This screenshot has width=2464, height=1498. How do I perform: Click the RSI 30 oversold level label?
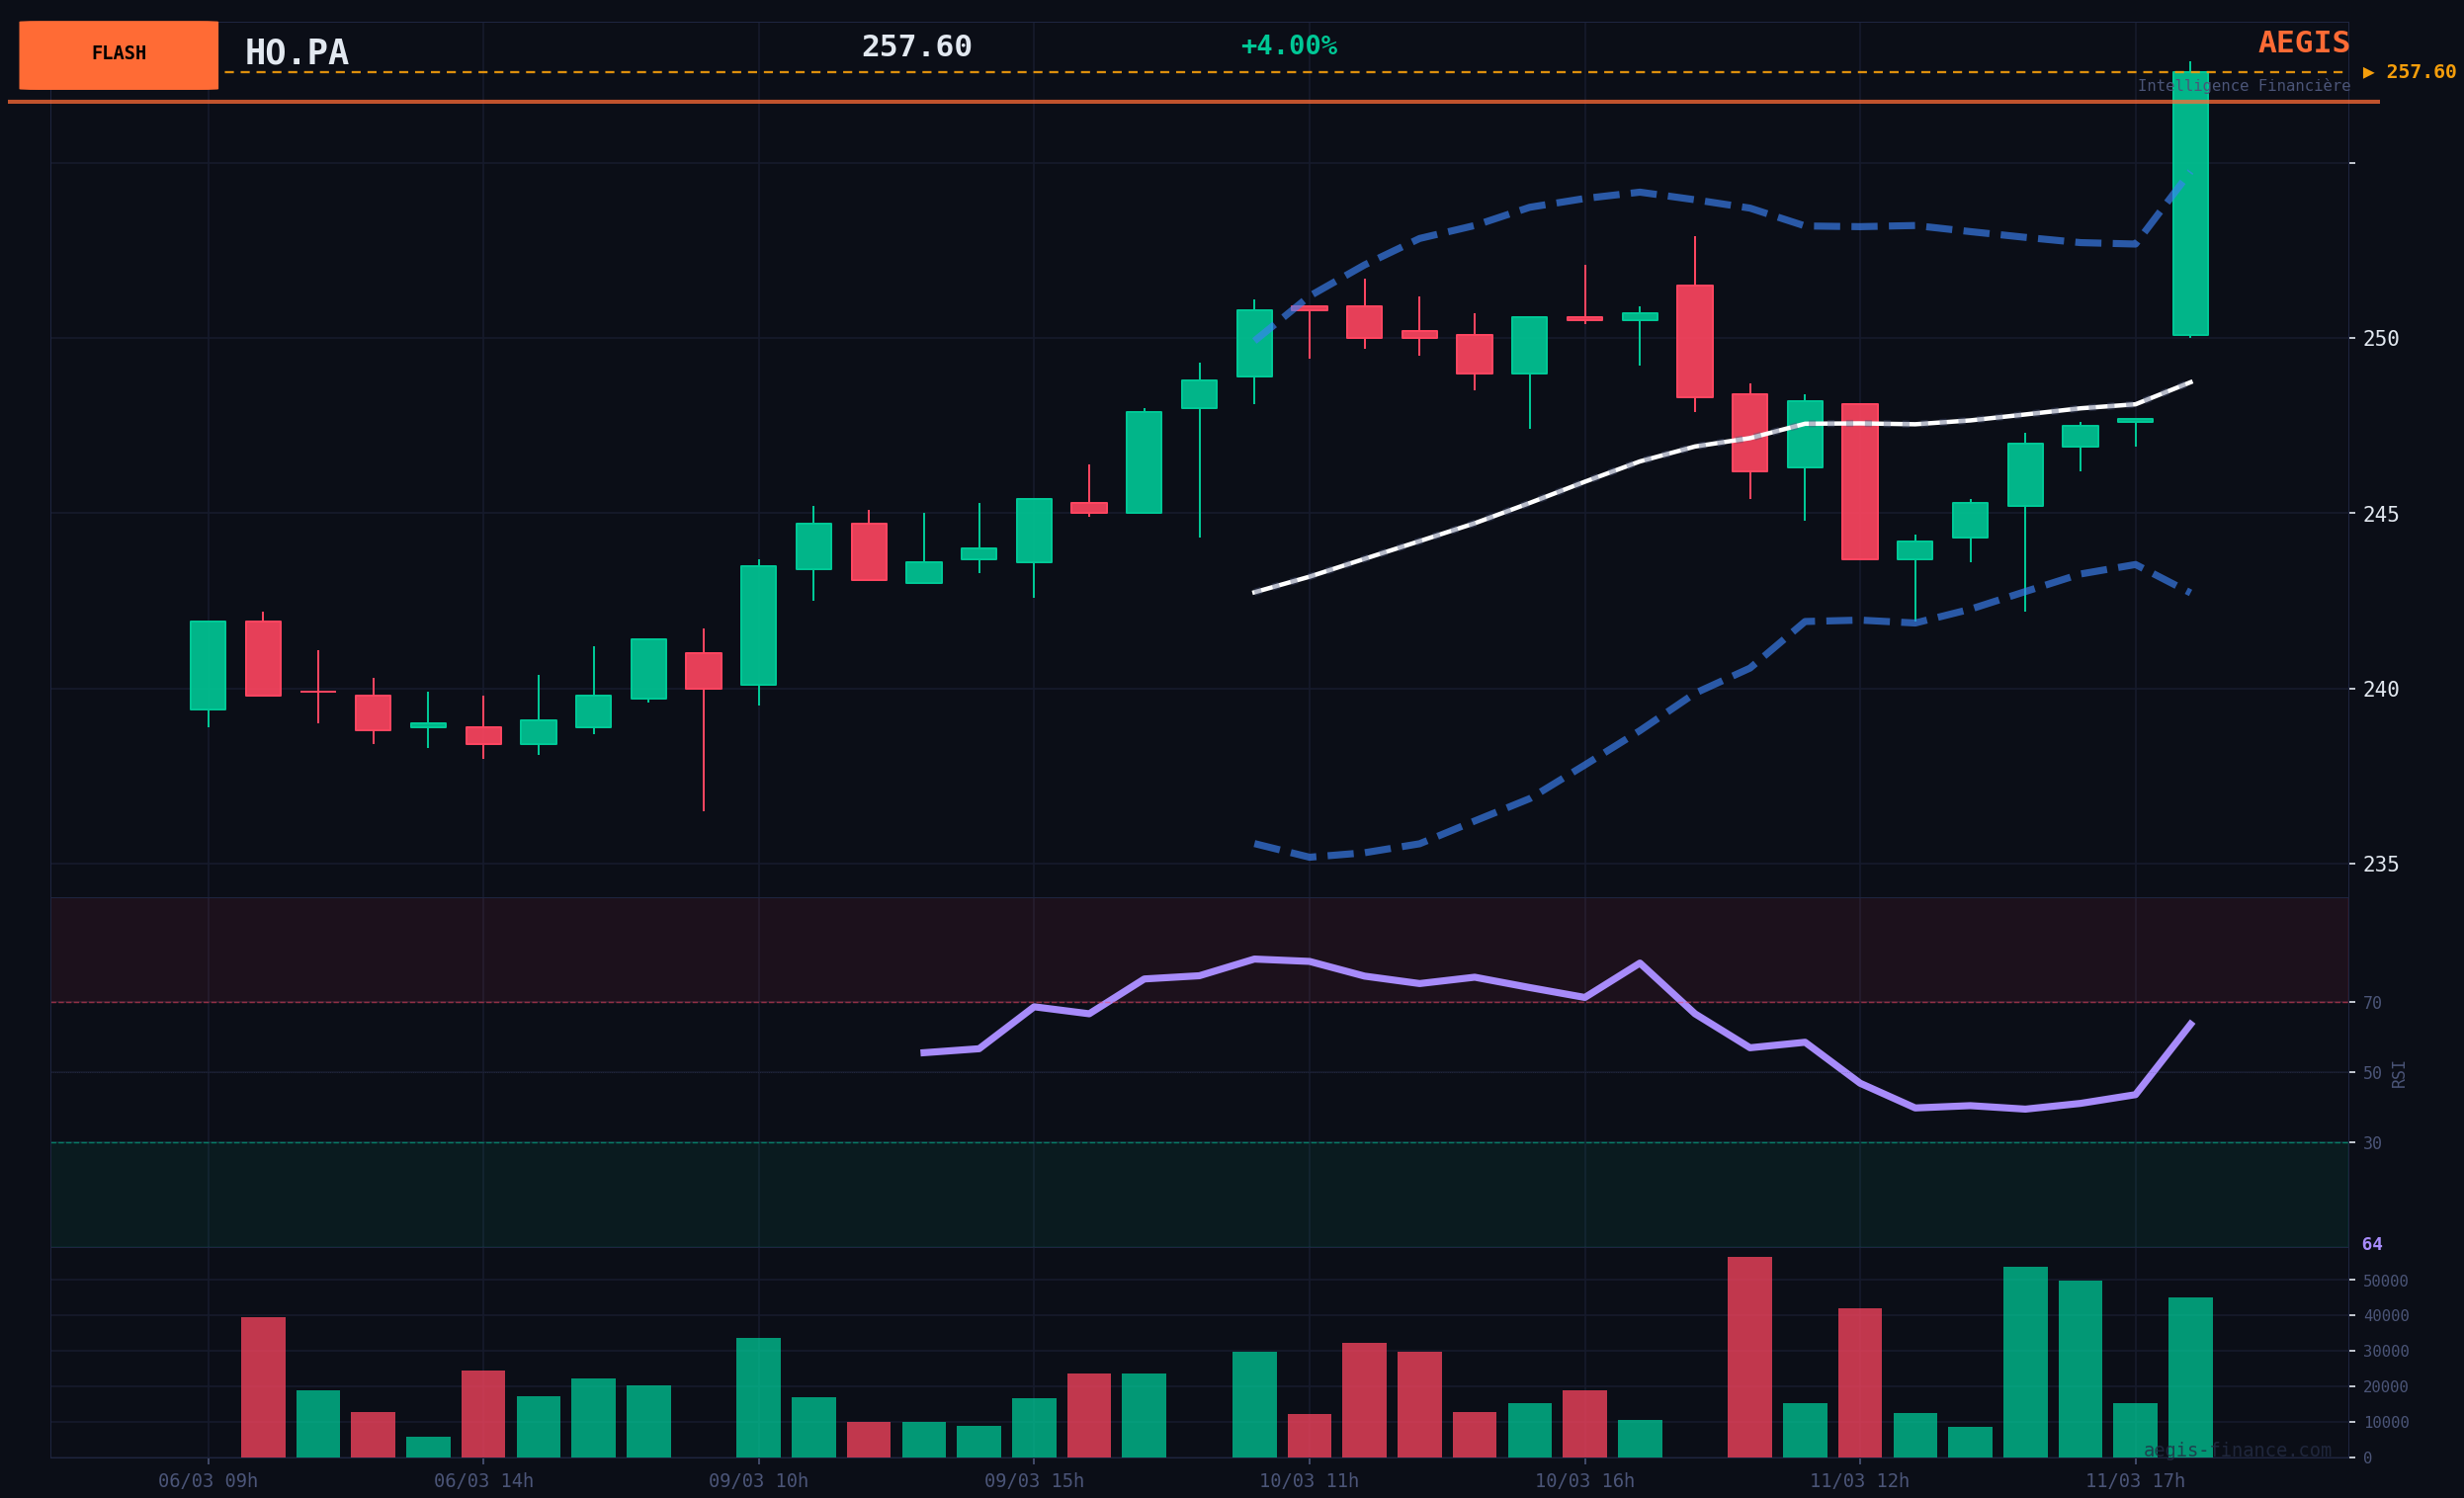[2372, 1143]
